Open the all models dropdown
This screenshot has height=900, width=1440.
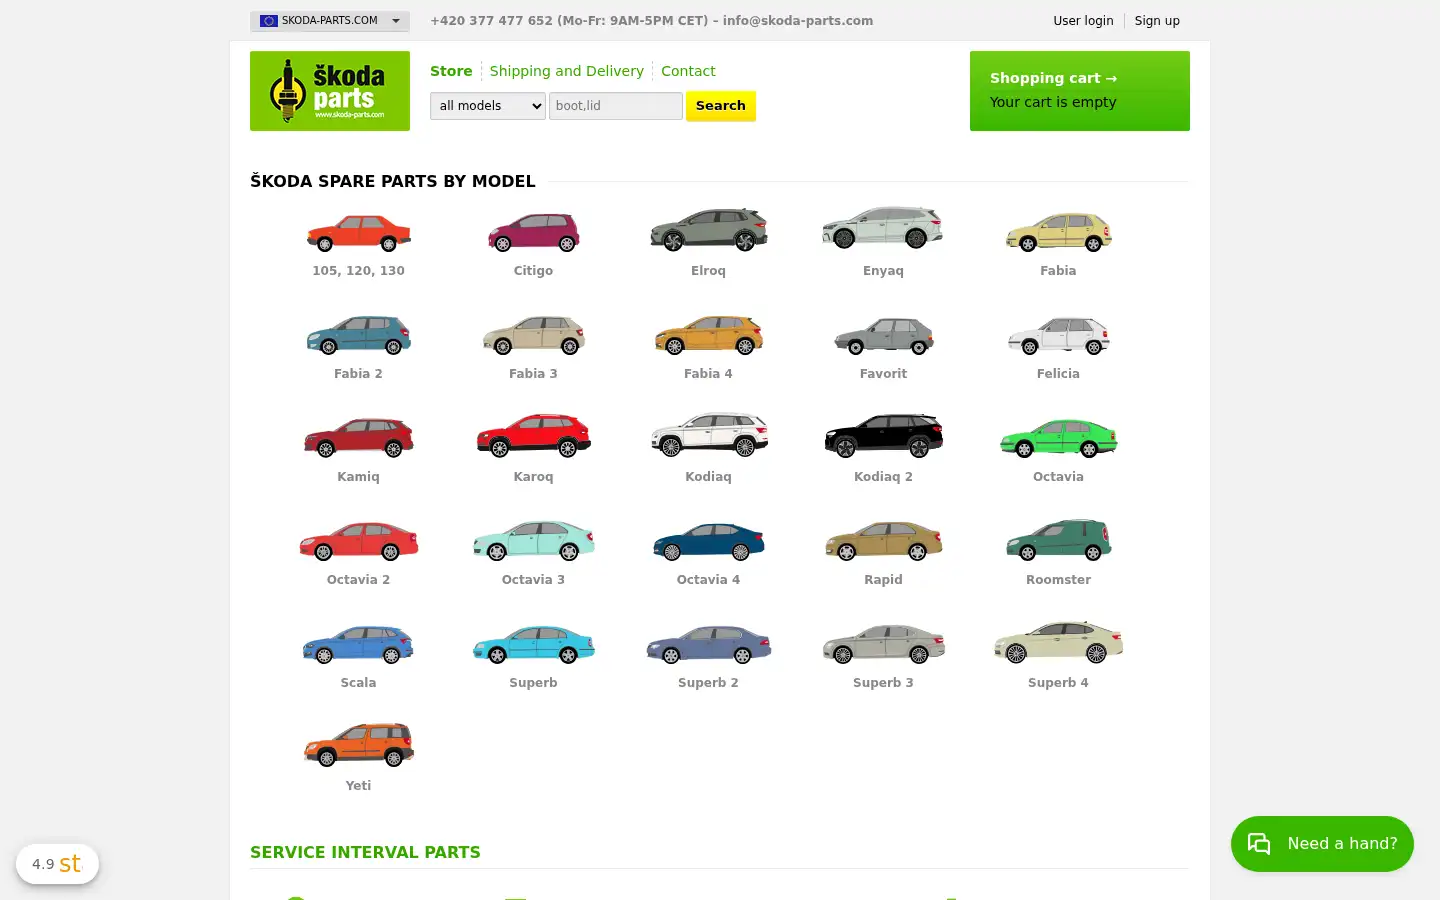[x=488, y=106]
